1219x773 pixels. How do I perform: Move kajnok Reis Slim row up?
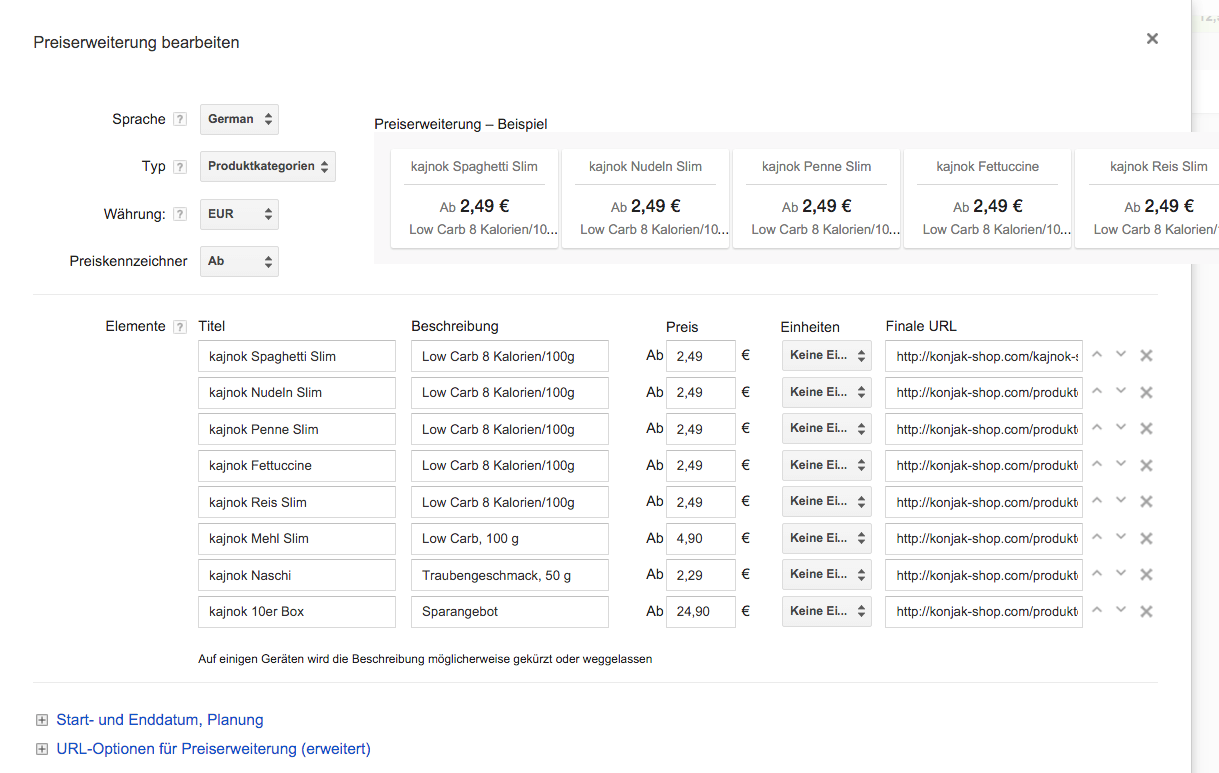(x=1097, y=501)
